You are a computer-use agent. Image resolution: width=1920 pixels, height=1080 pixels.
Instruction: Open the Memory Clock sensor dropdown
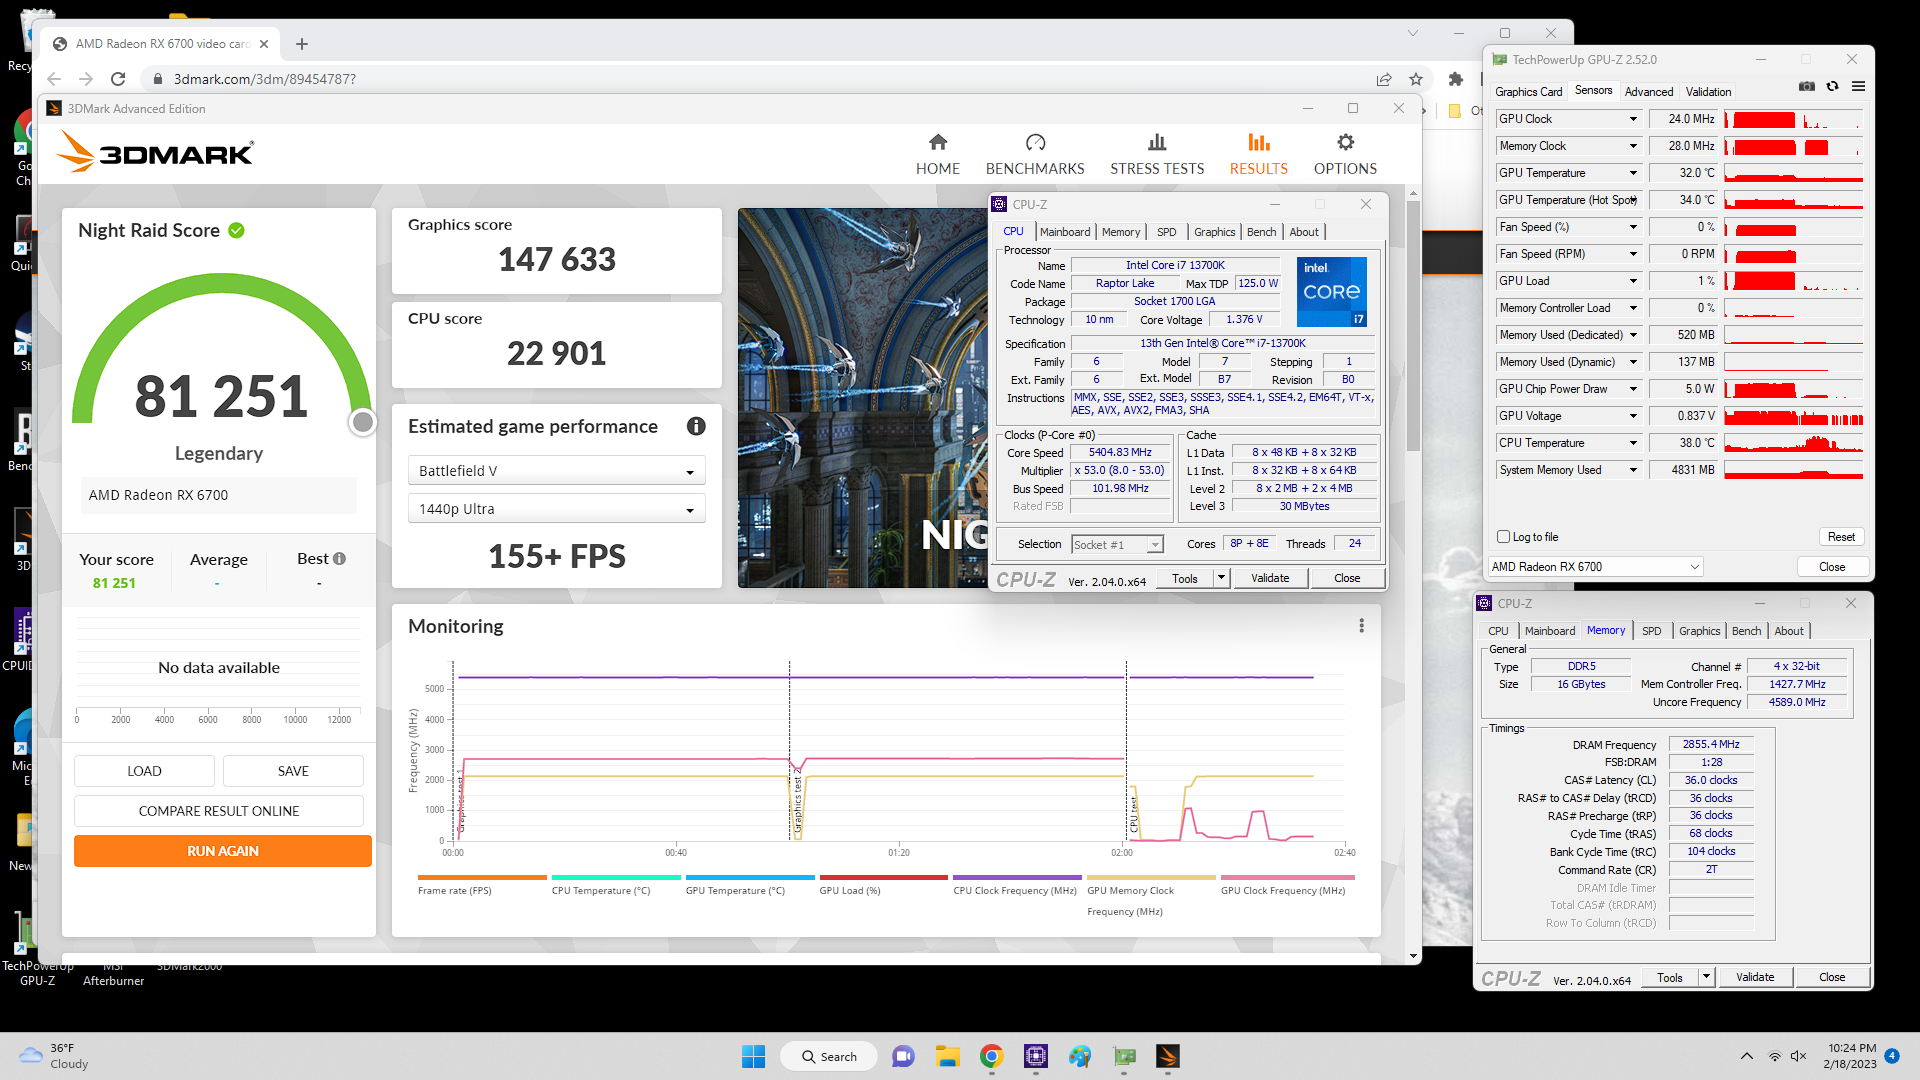pyautogui.click(x=1633, y=146)
